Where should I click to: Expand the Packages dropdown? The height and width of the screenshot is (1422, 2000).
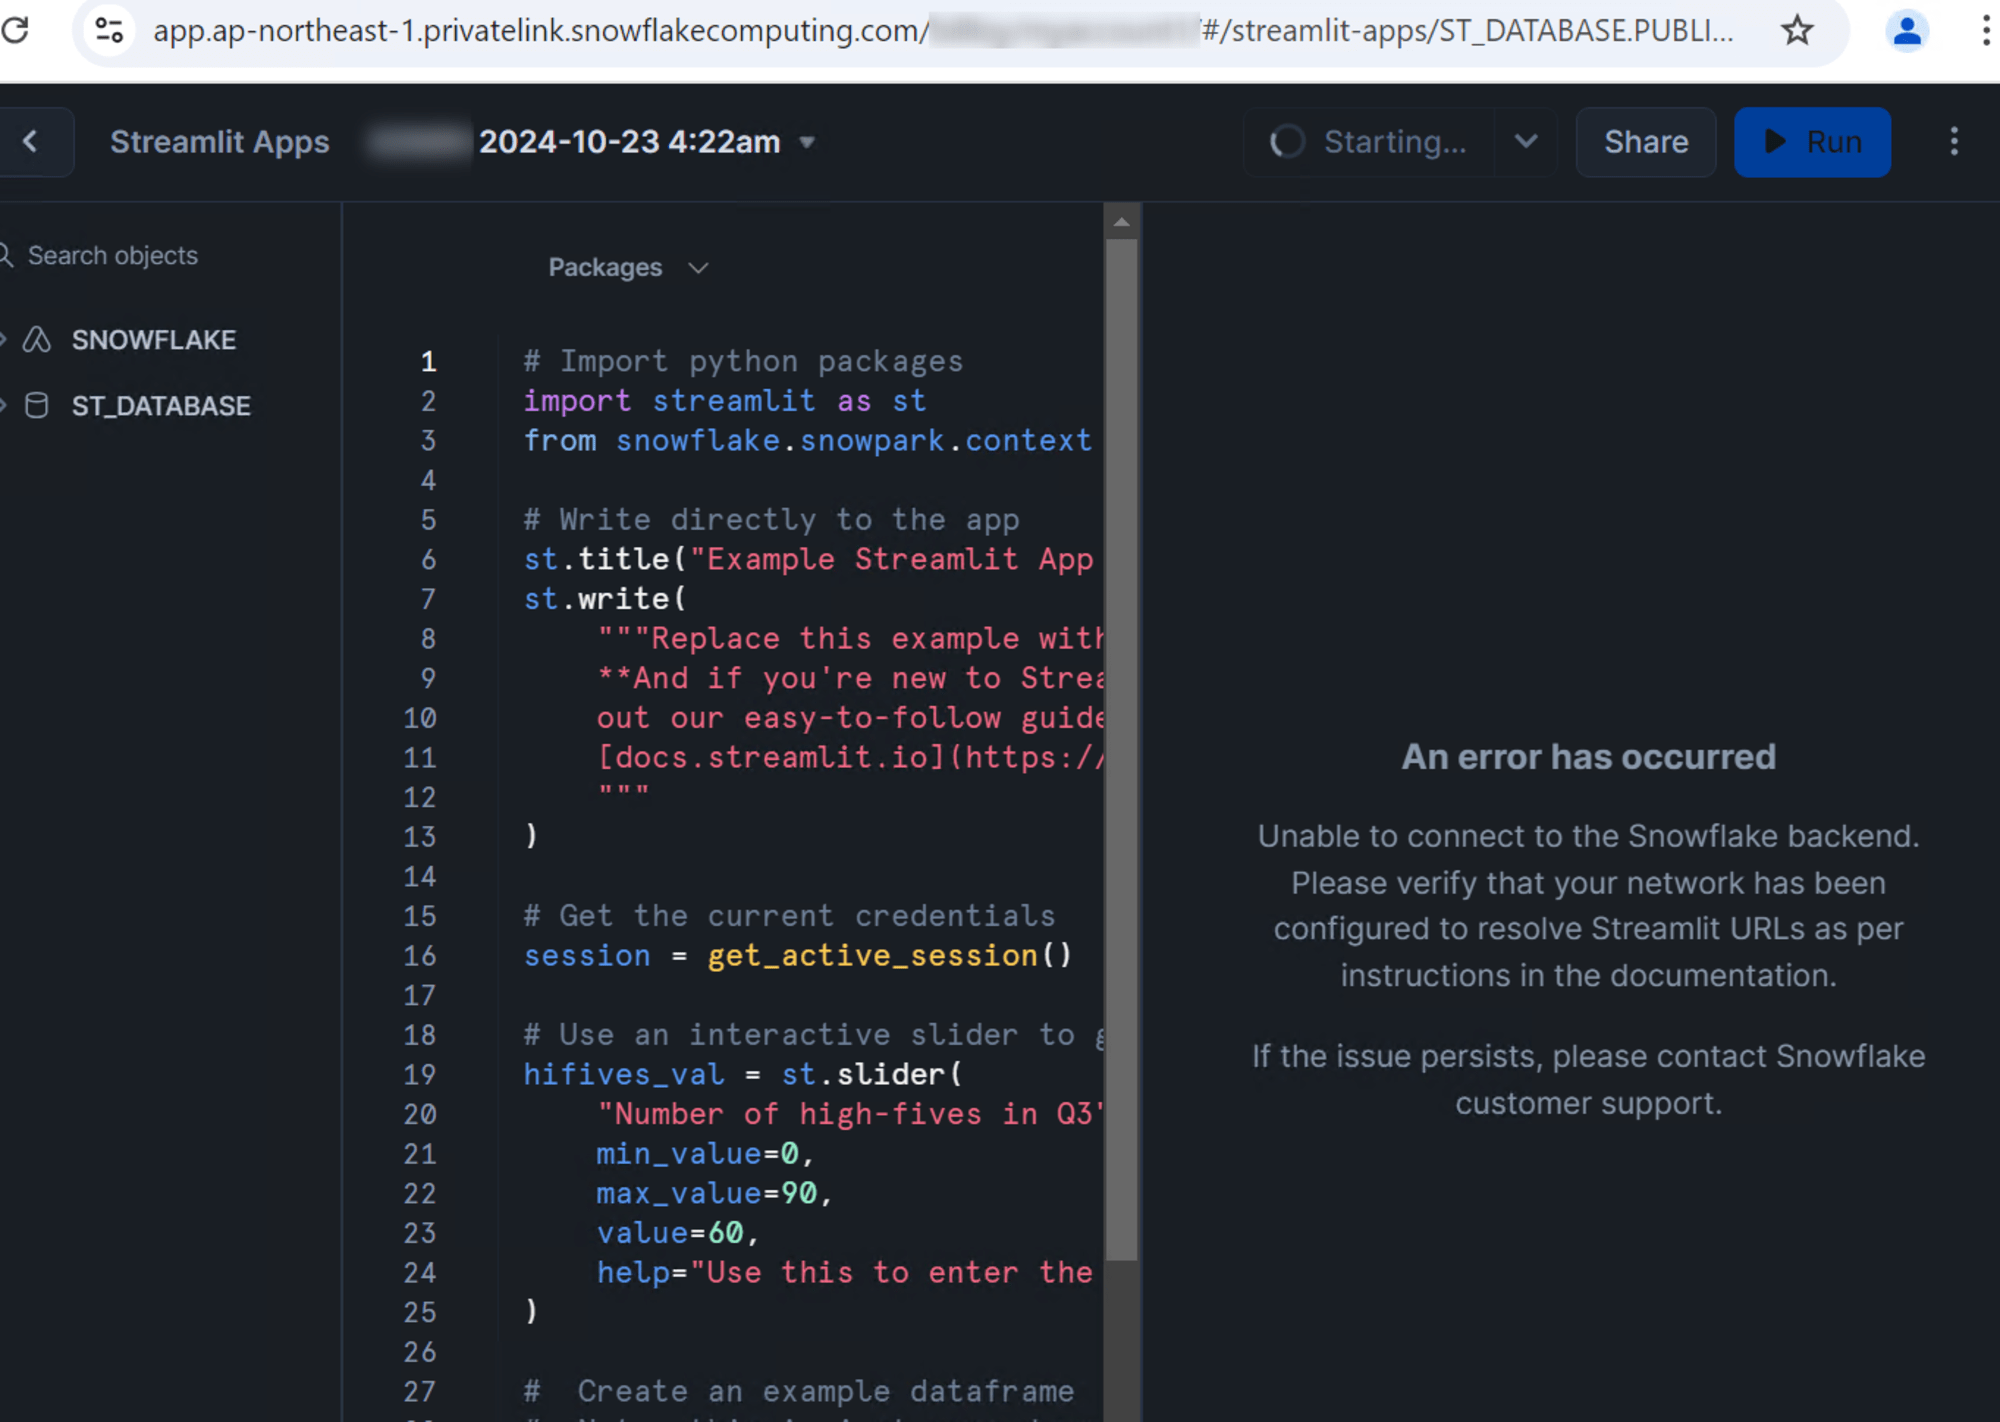629,268
